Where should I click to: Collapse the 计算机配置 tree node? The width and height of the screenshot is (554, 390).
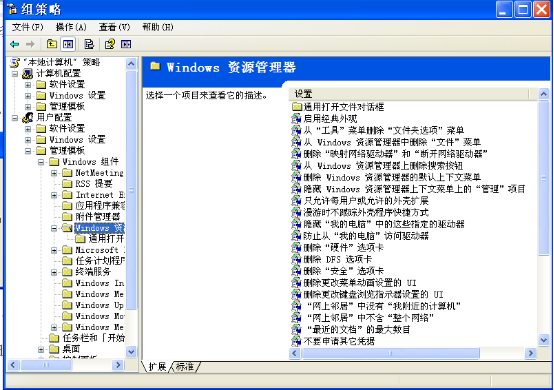click(15, 74)
